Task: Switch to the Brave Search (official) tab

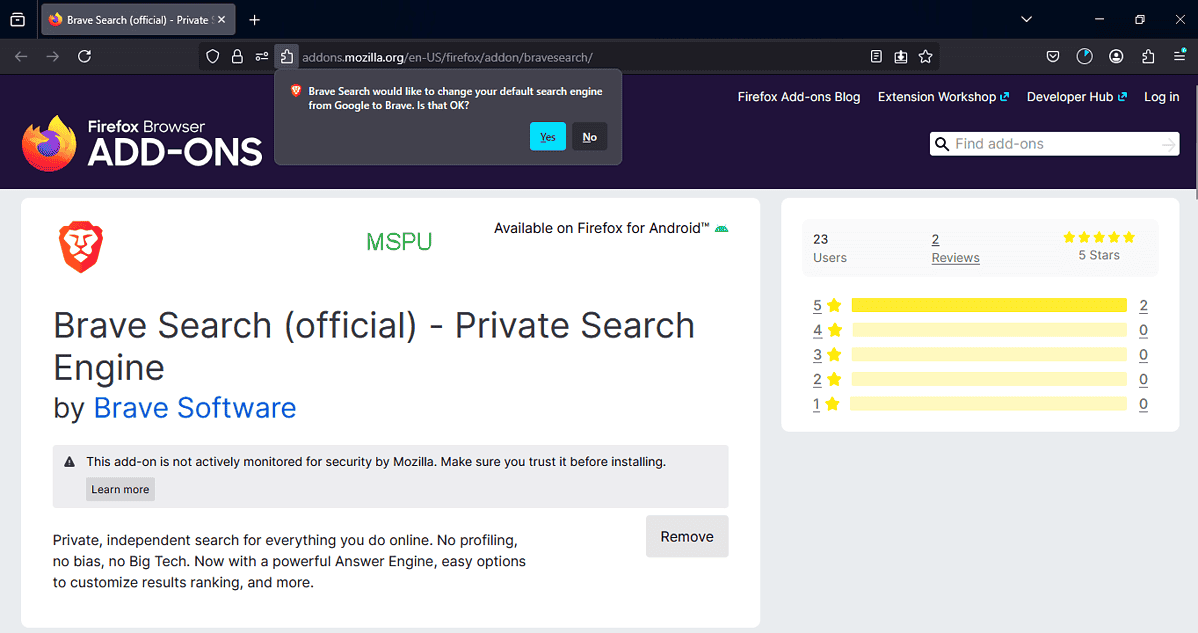Action: pyautogui.click(x=130, y=19)
